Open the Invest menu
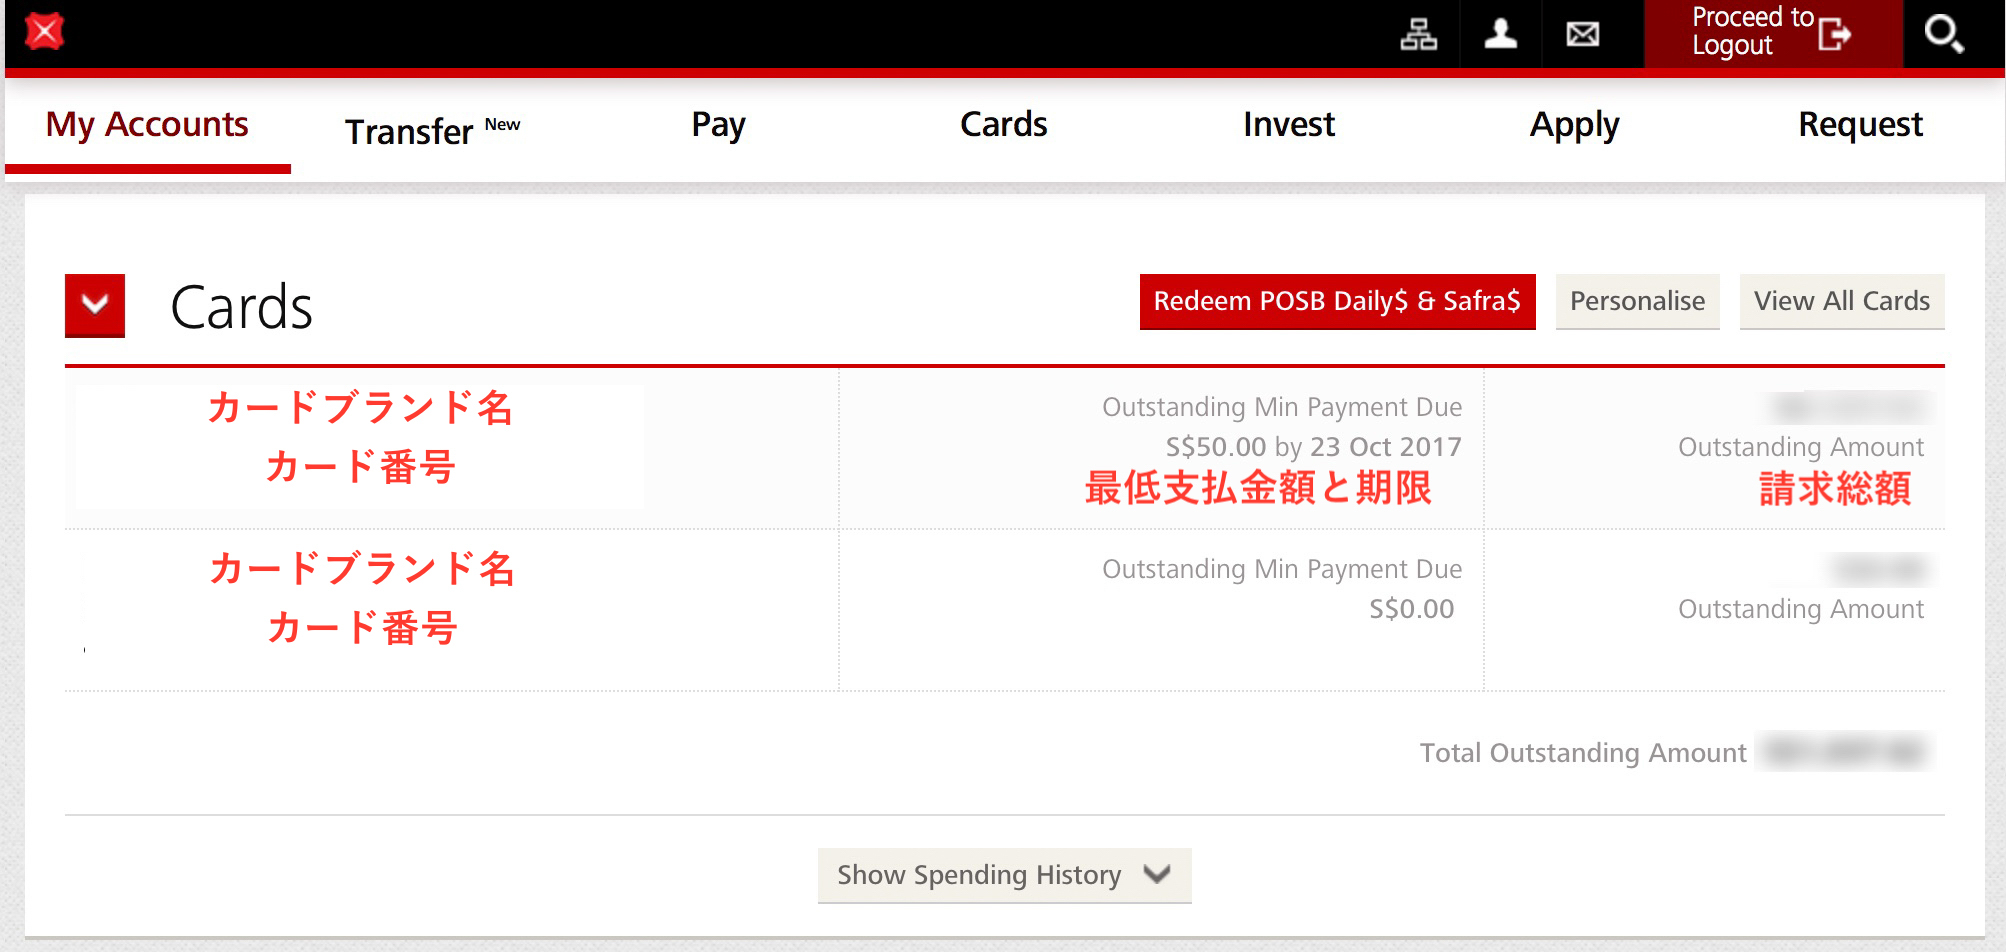This screenshot has width=2006, height=952. click(x=1289, y=125)
